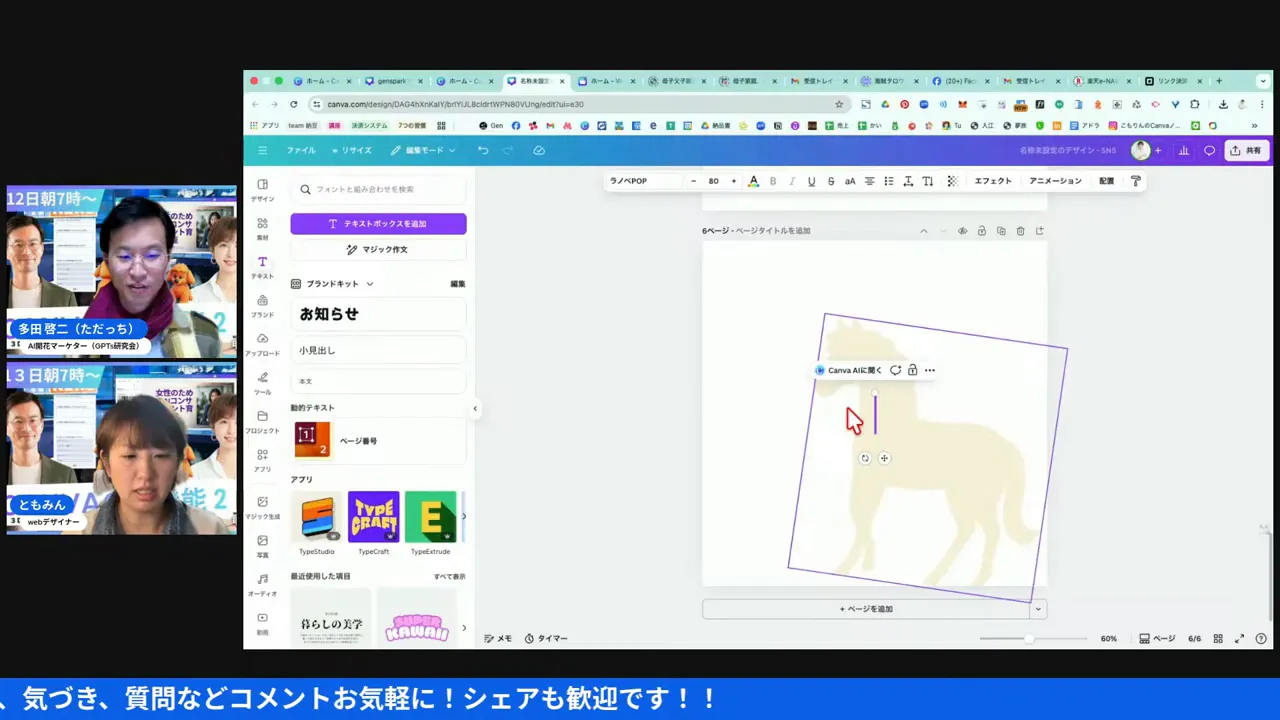Expand the ブランドキット section chevron
This screenshot has width=1280, height=720.
[x=369, y=283]
